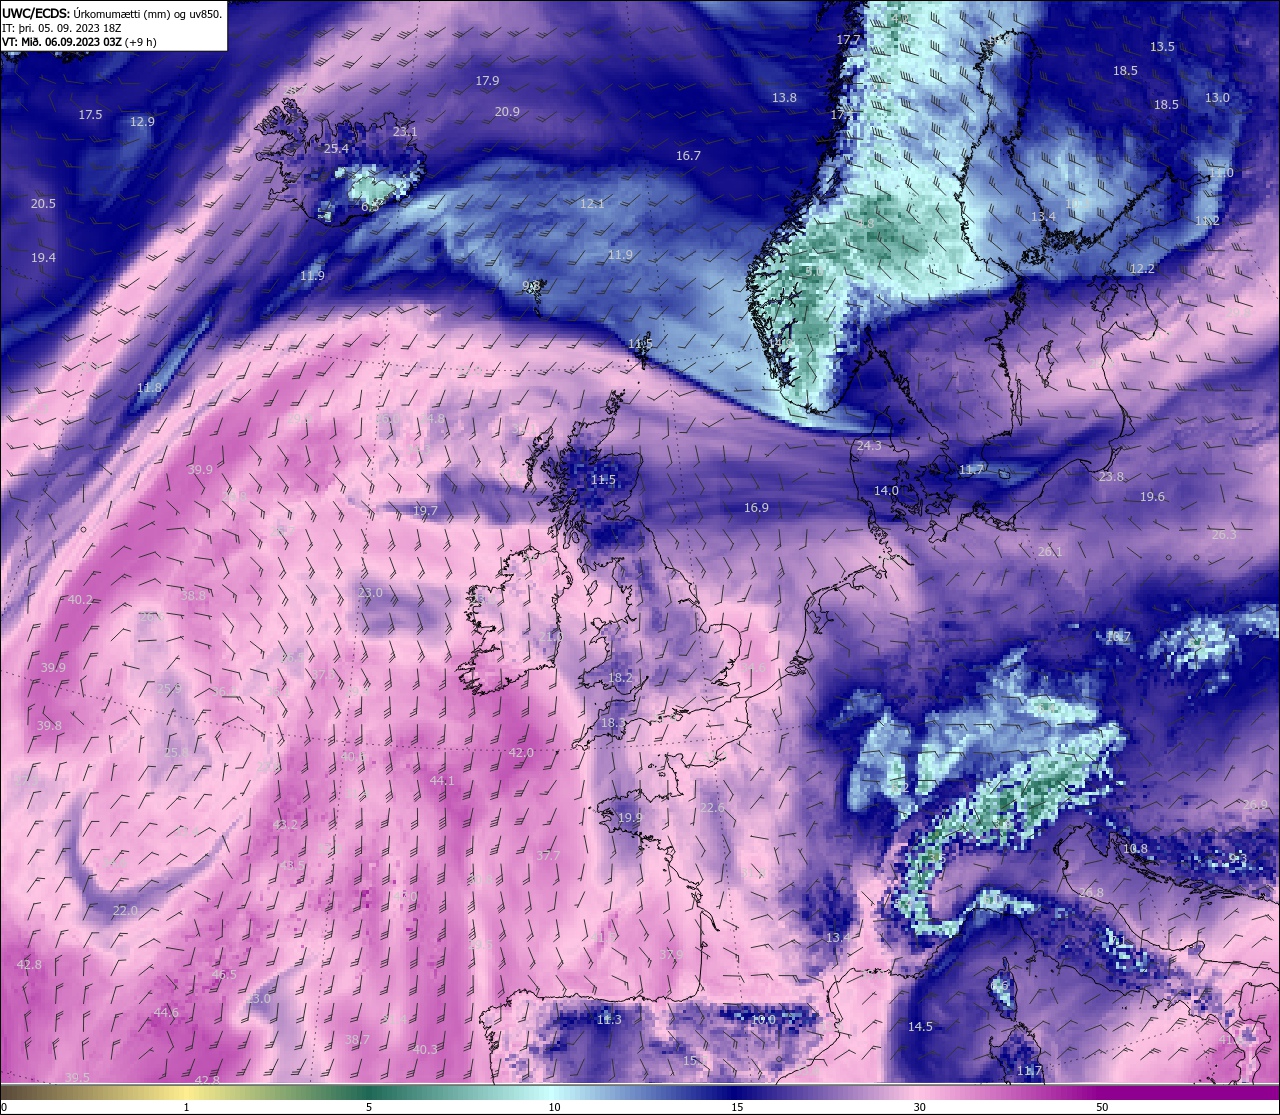The width and height of the screenshot is (1280, 1115).
Task: Click the 23.0 value west of Ireland
Action: point(370,593)
